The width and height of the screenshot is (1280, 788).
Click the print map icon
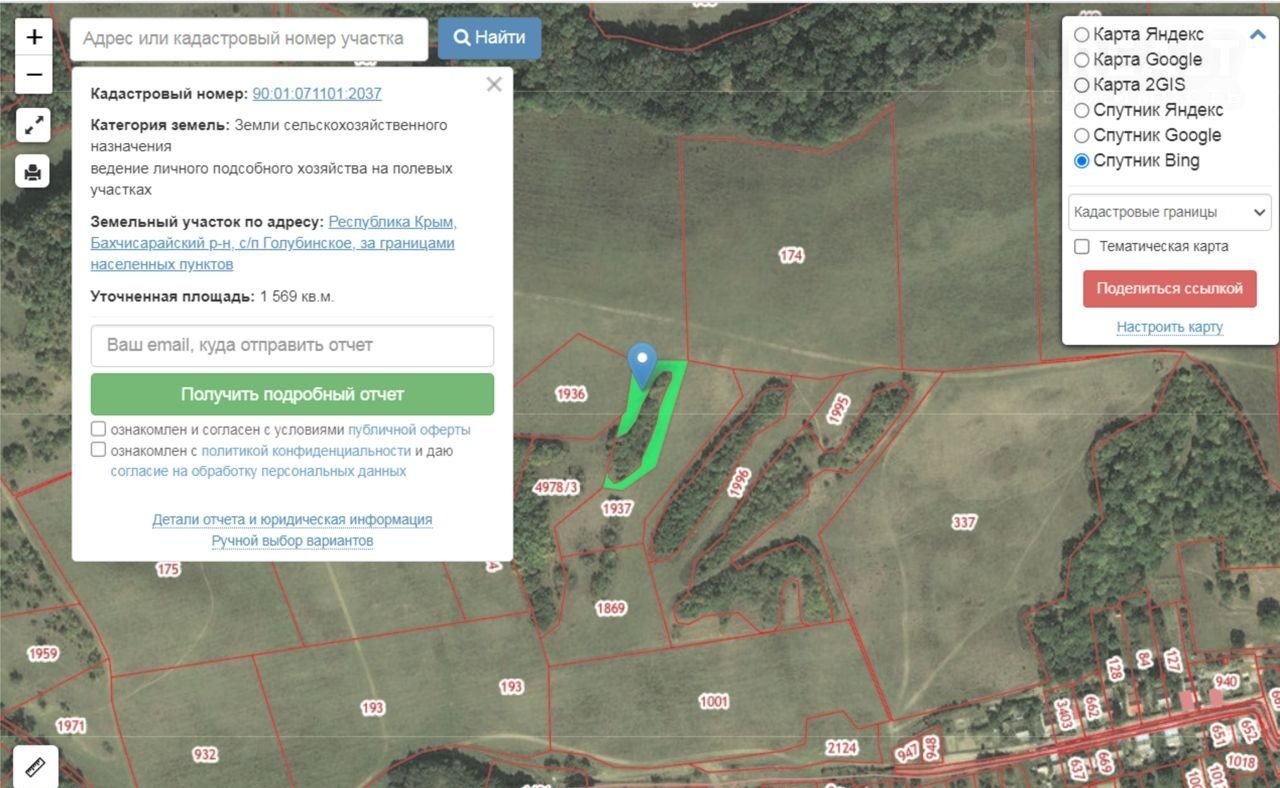(33, 172)
